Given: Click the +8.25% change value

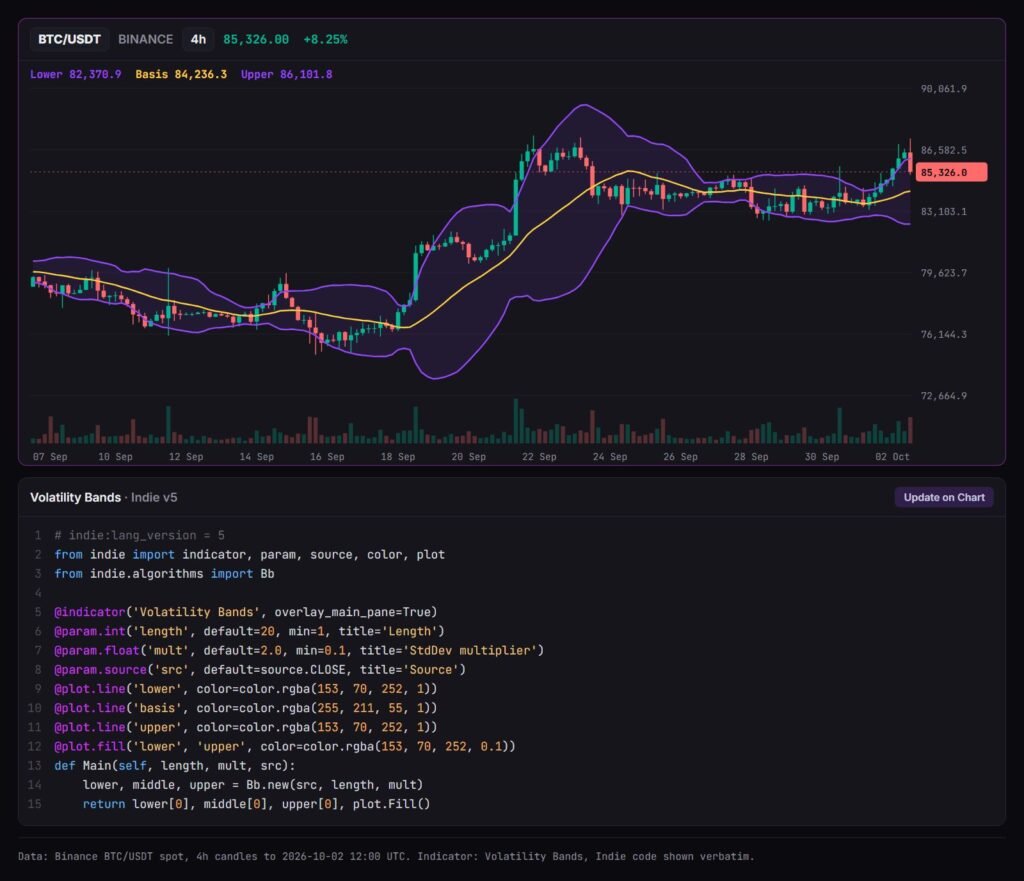Looking at the screenshot, I should point(325,39).
